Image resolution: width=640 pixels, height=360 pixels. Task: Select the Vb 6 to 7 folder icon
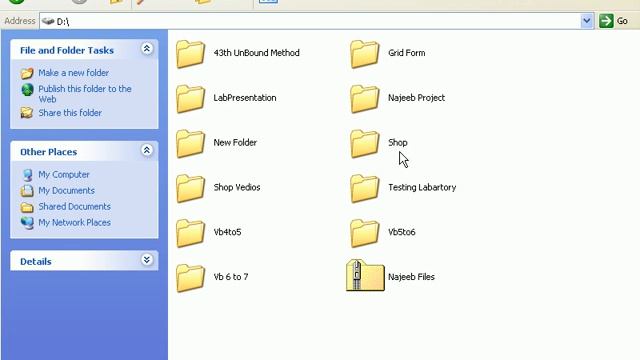click(190, 278)
